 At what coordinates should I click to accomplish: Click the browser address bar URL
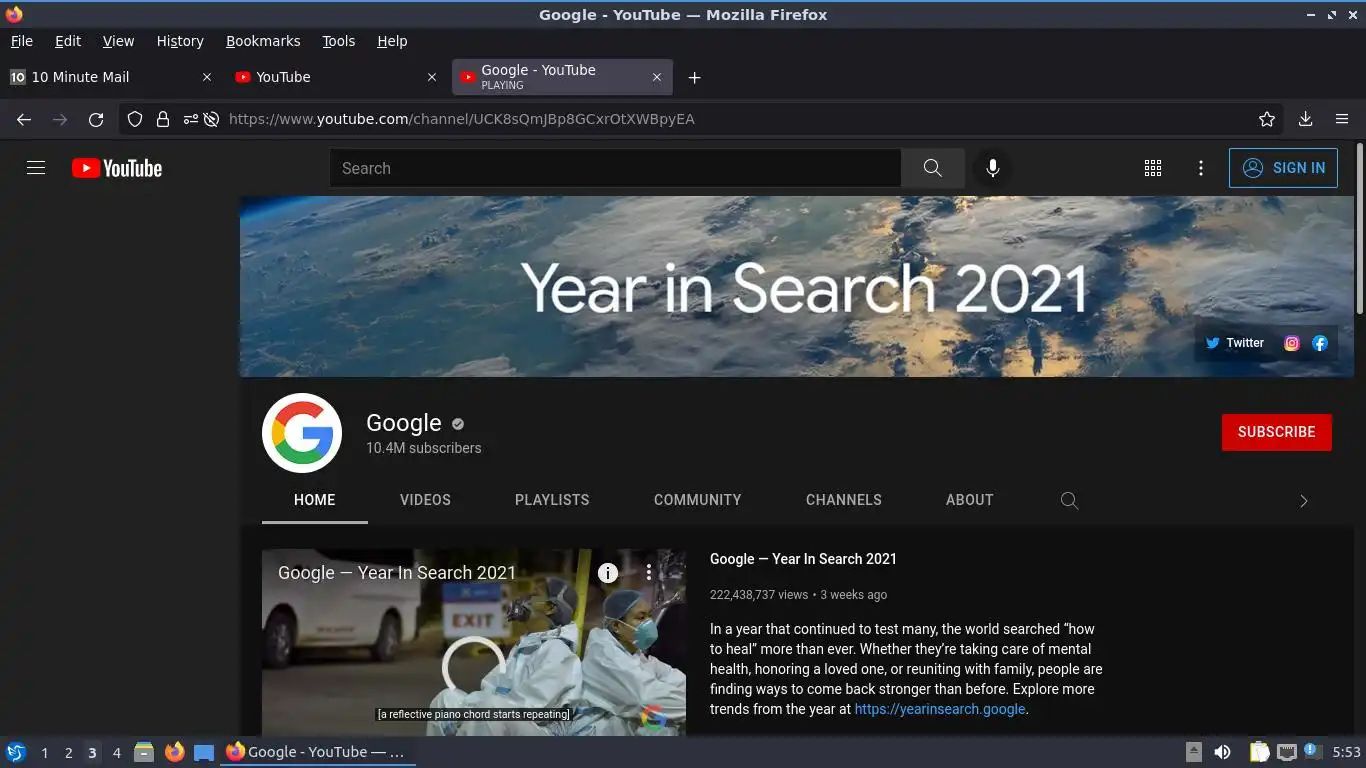point(462,119)
